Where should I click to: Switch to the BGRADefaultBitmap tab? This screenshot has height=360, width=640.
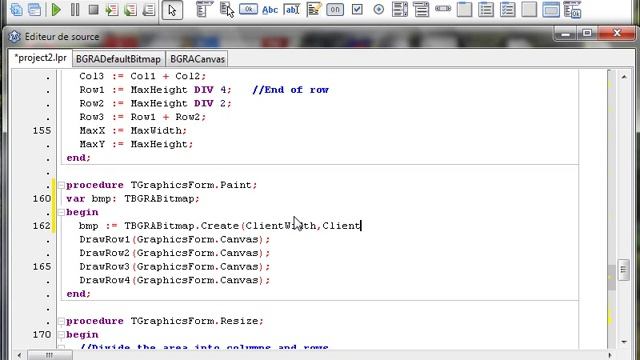118,59
